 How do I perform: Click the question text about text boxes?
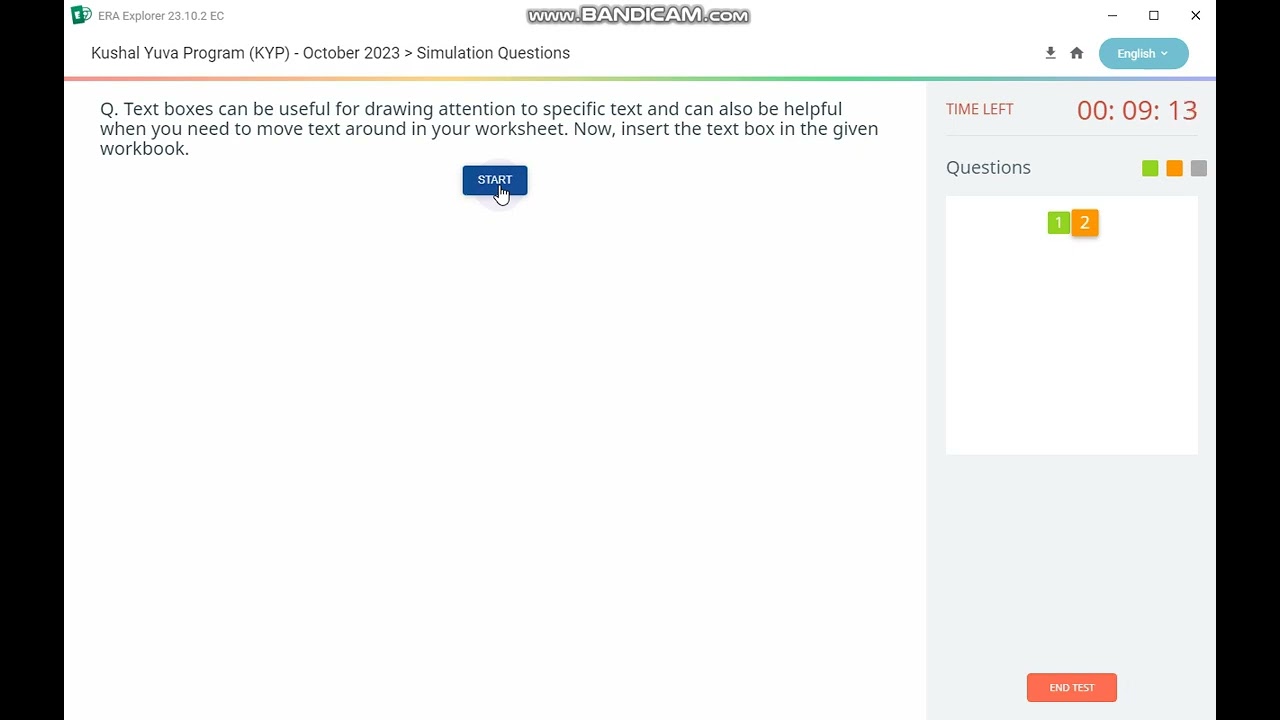point(489,128)
